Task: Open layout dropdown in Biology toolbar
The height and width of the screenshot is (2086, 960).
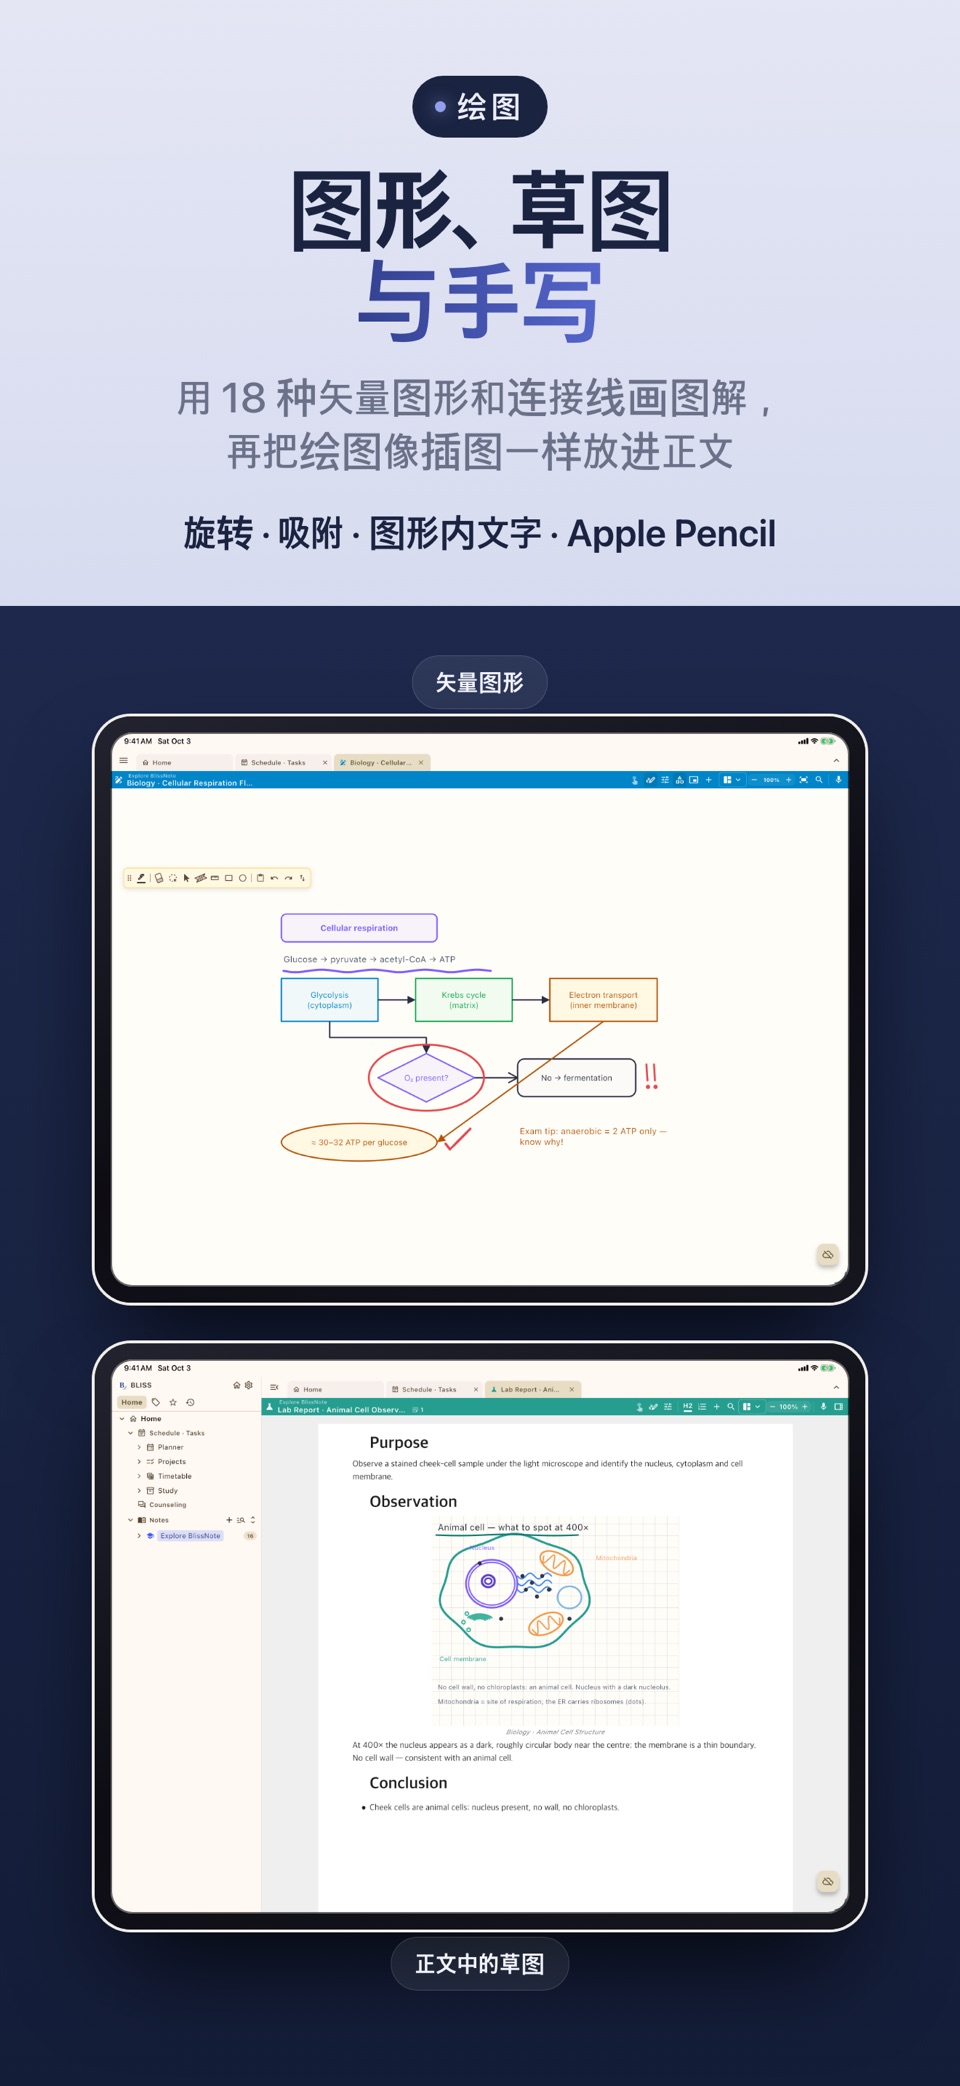Action: pyautogui.click(x=732, y=780)
